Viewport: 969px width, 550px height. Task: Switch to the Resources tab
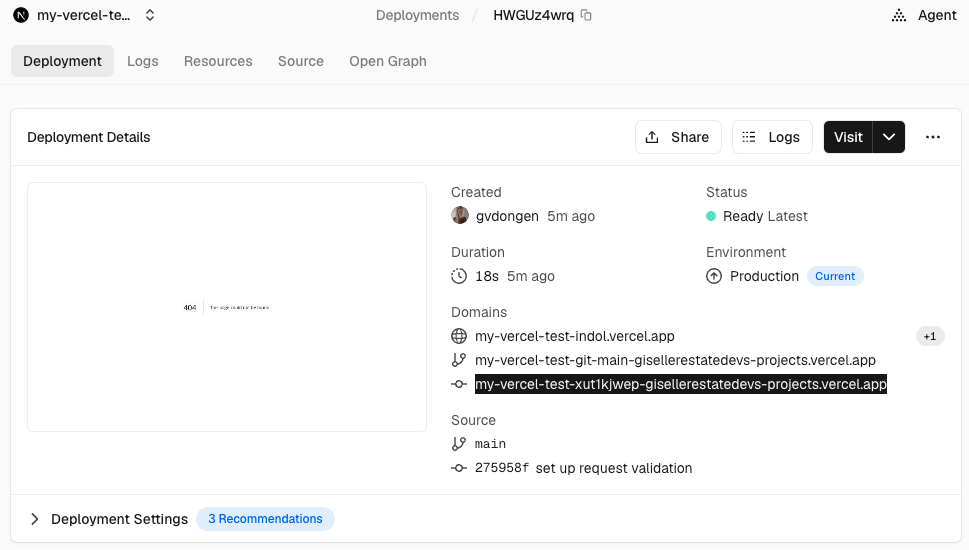pos(218,61)
